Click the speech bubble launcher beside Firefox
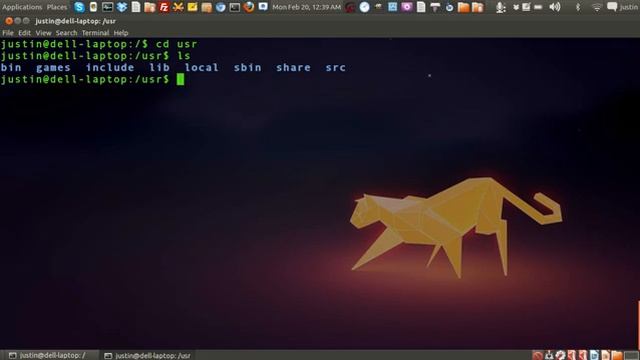Viewport: 640px width, 360px height. coord(263,7)
